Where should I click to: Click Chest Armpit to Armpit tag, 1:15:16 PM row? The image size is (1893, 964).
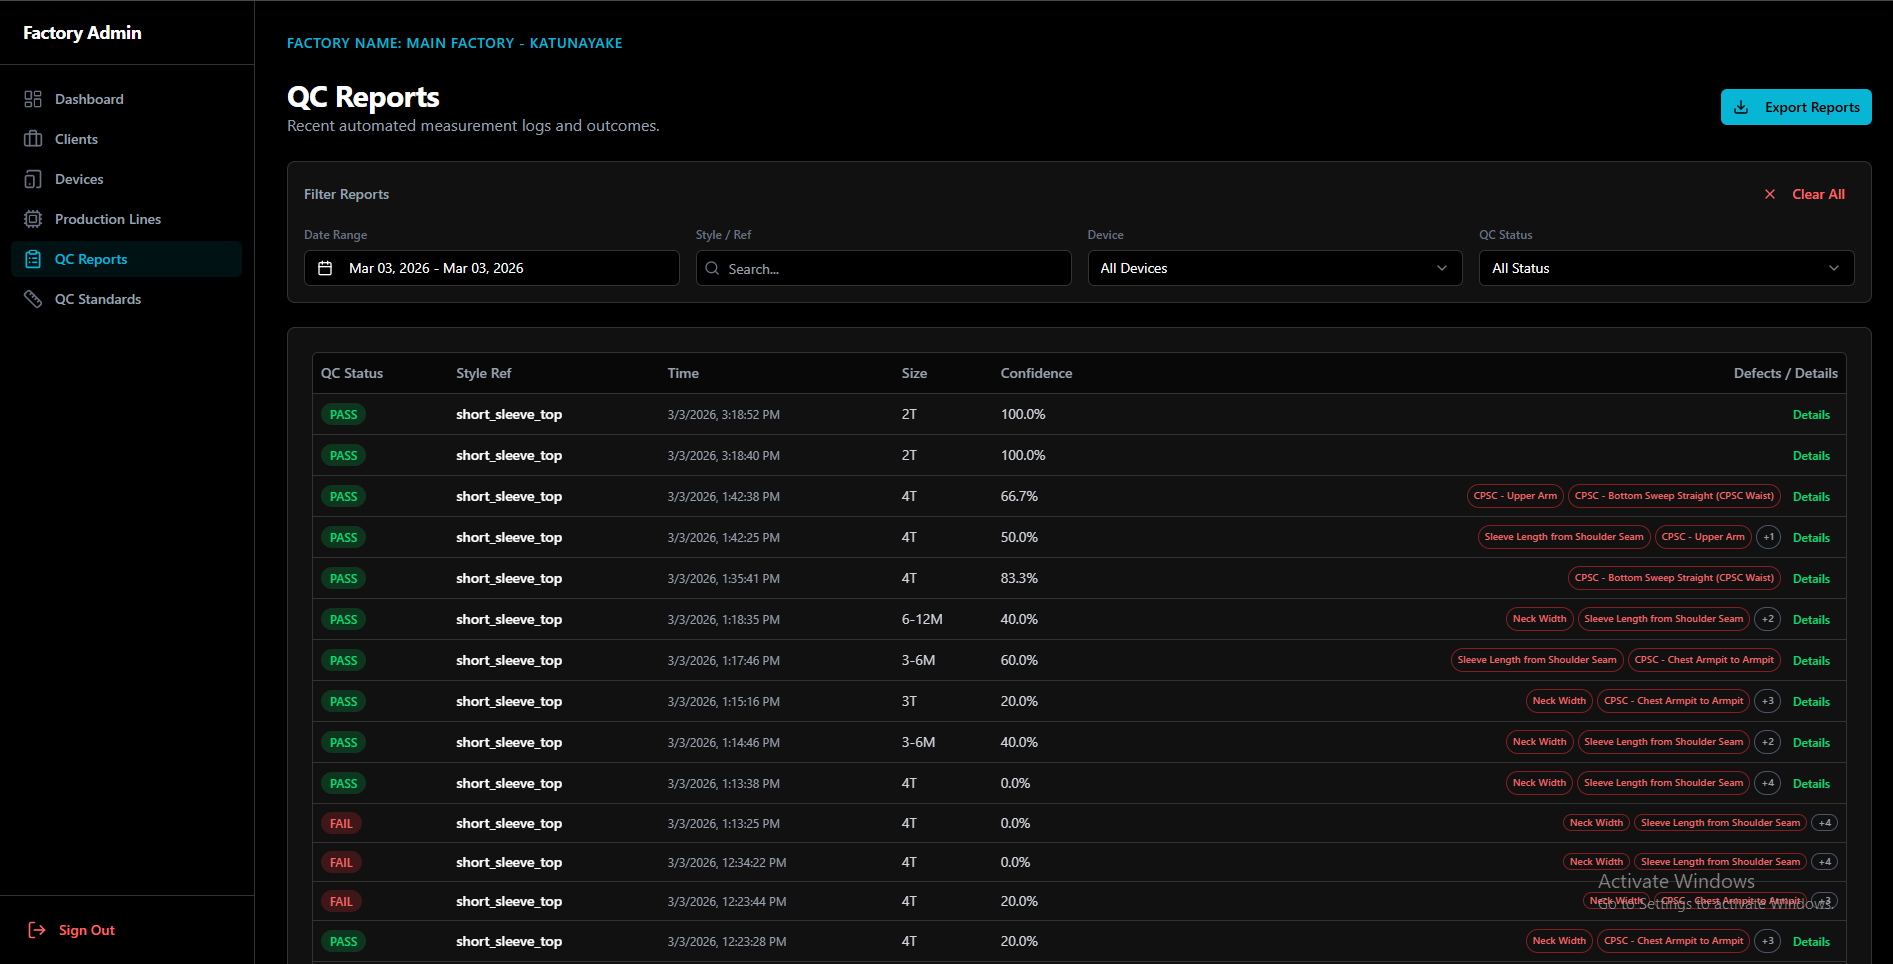[1673, 701]
